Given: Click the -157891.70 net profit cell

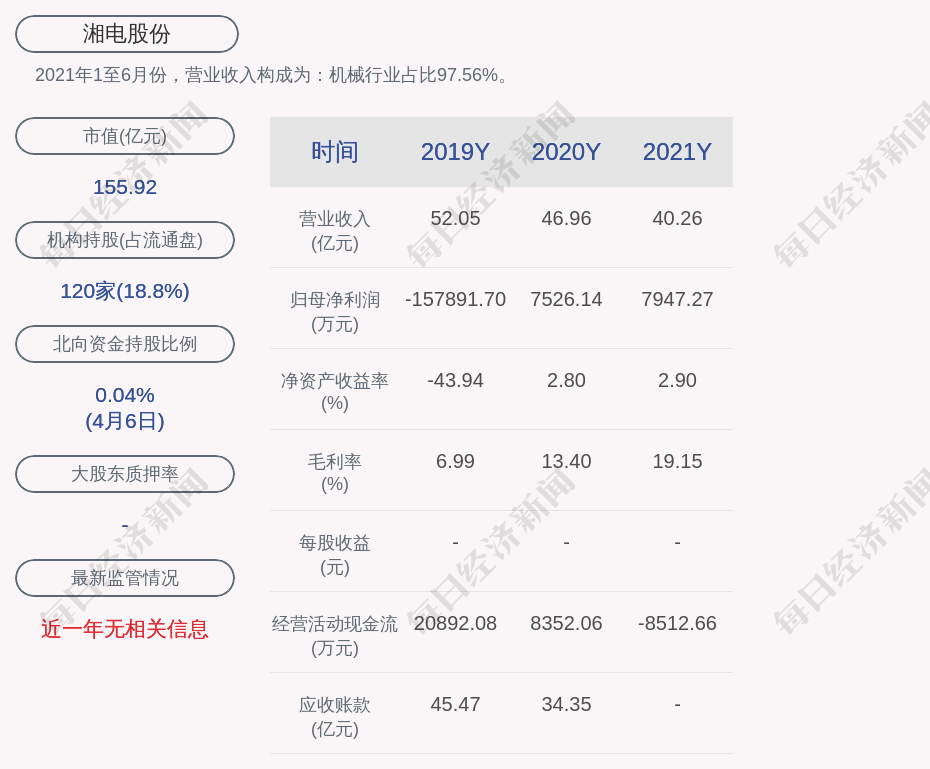Looking at the screenshot, I should [455, 299].
